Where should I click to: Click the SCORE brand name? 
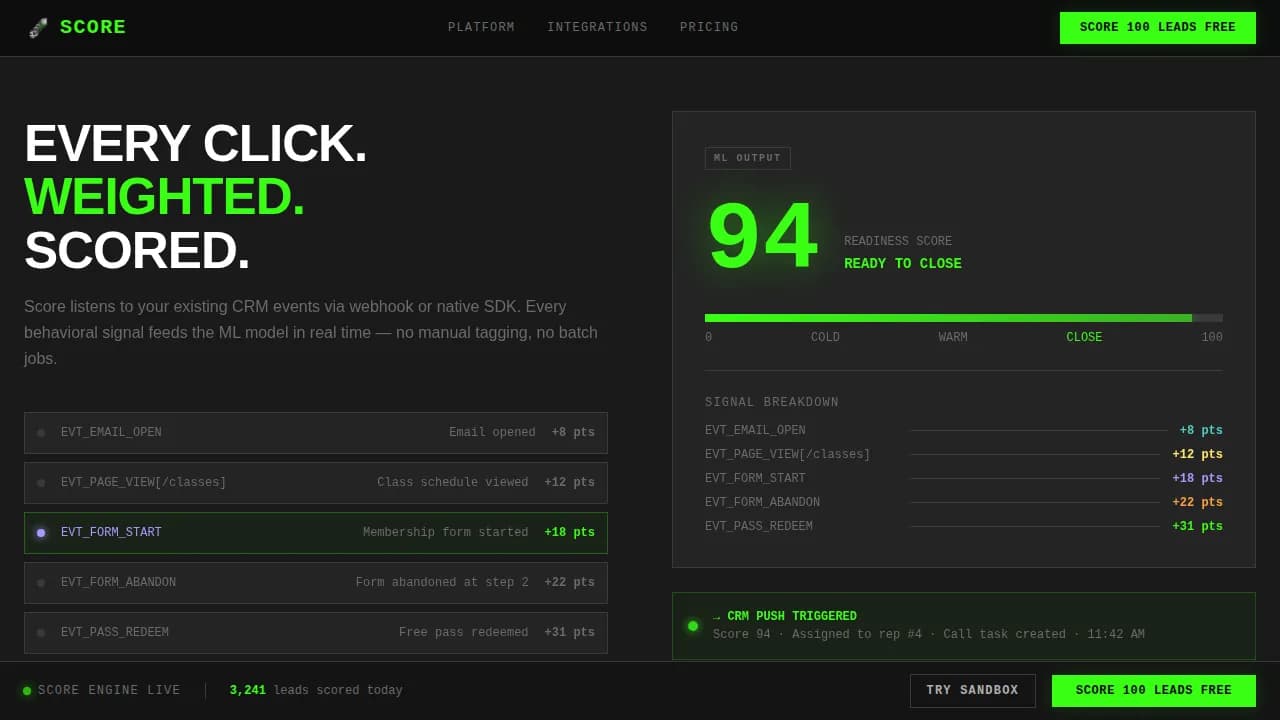coord(93,28)
